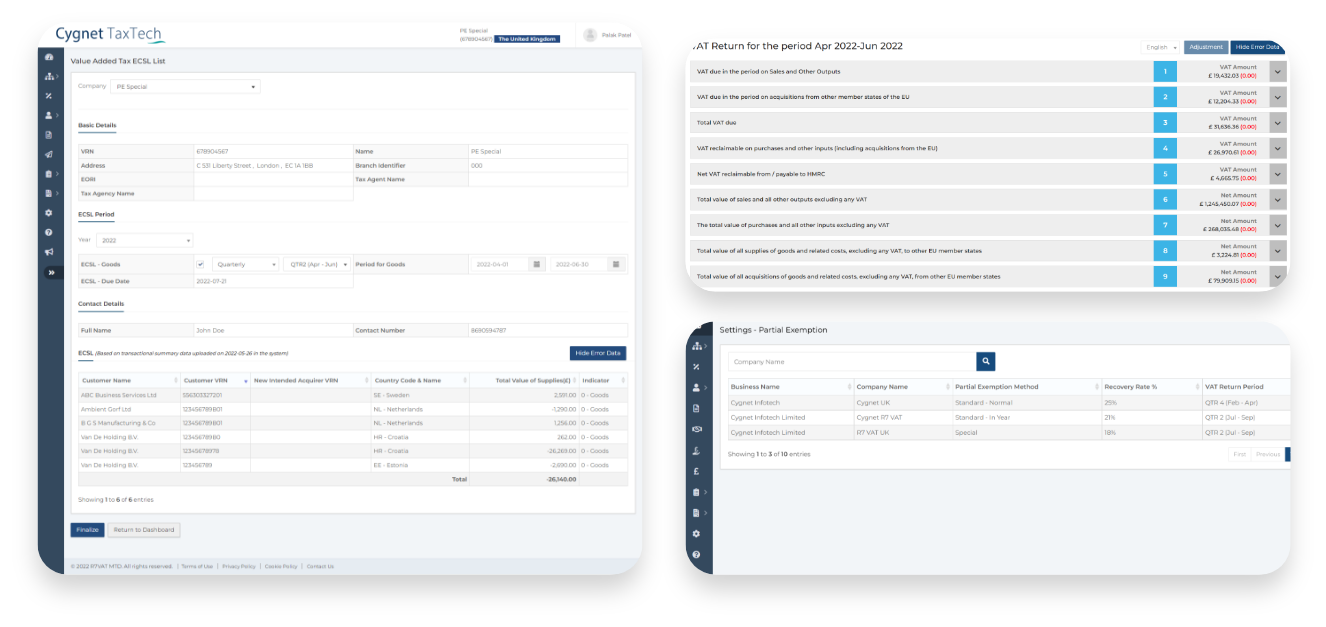Image resolution: width=1326 pixels, height=627 pixels.
Task: Open the paper plane icon in ECSL sidebar
Action: (49, 154)
